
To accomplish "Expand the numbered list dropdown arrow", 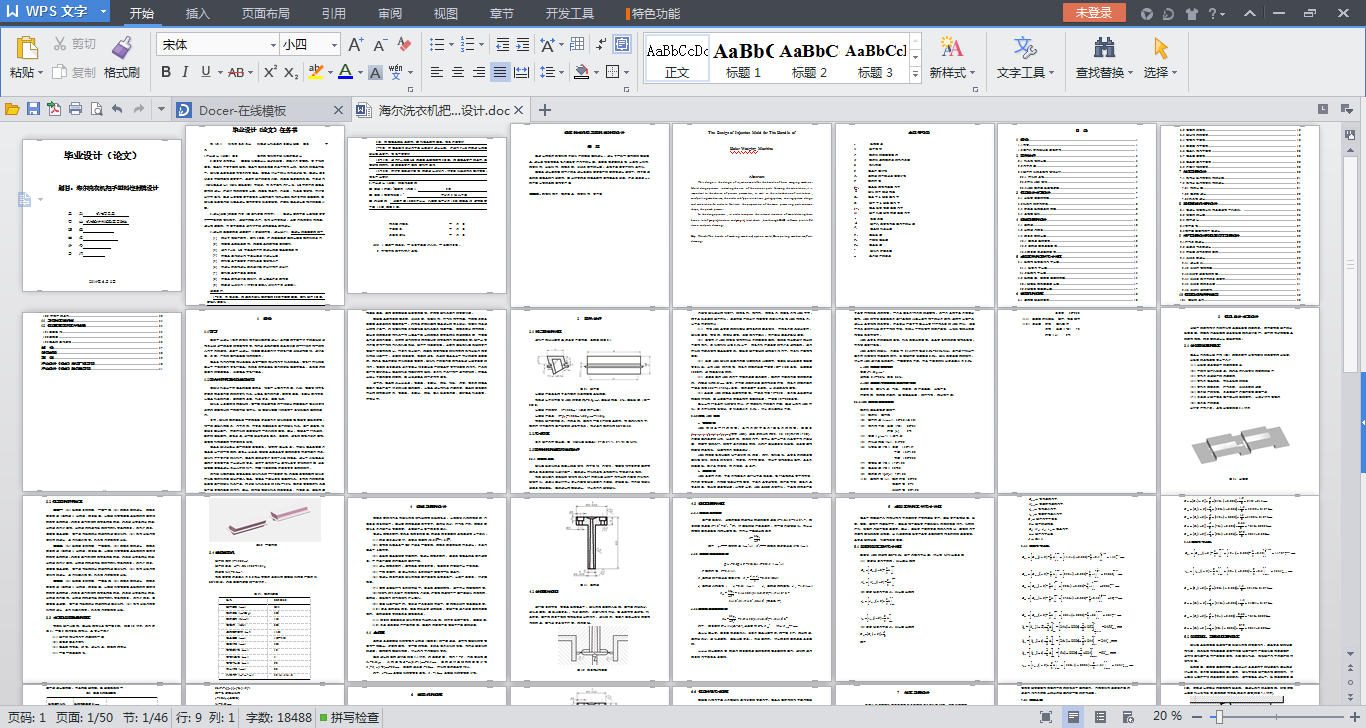I will coord(482,45).
